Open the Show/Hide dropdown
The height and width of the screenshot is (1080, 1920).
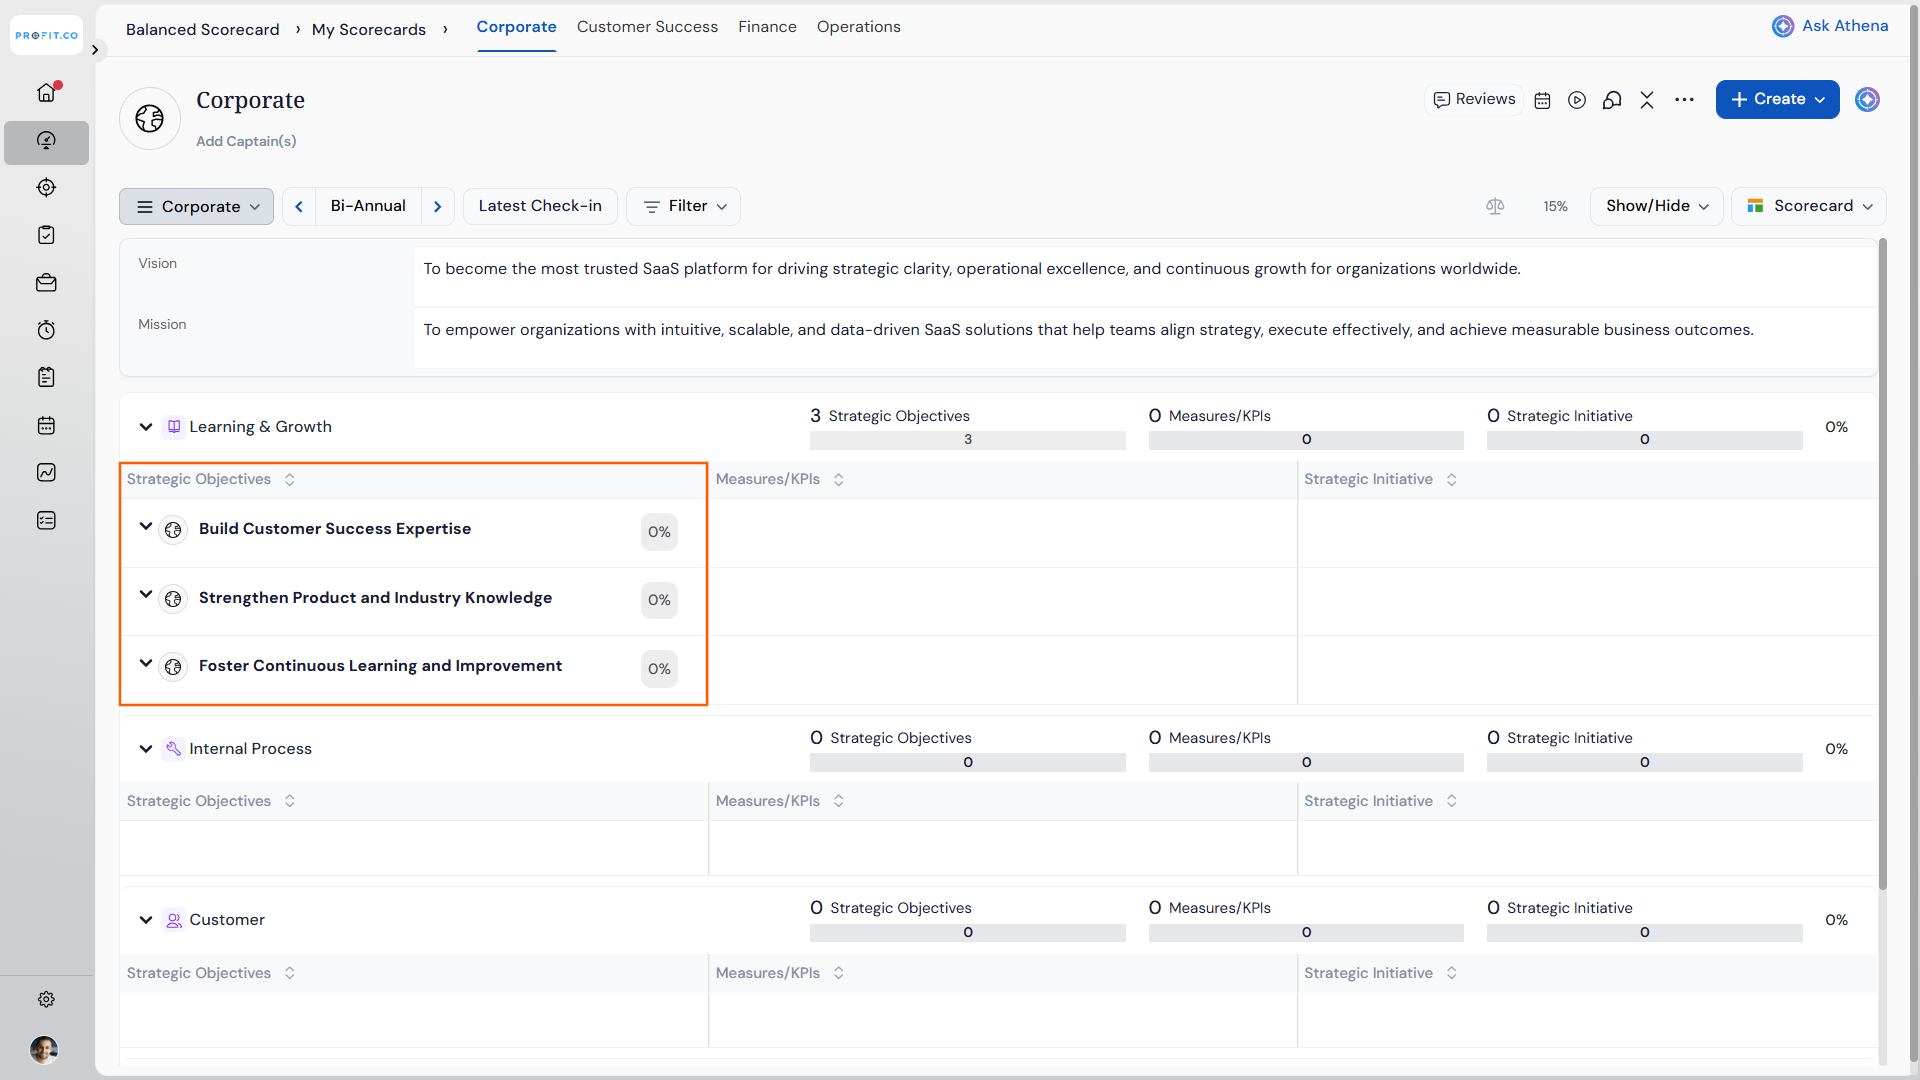point(1656,206)
